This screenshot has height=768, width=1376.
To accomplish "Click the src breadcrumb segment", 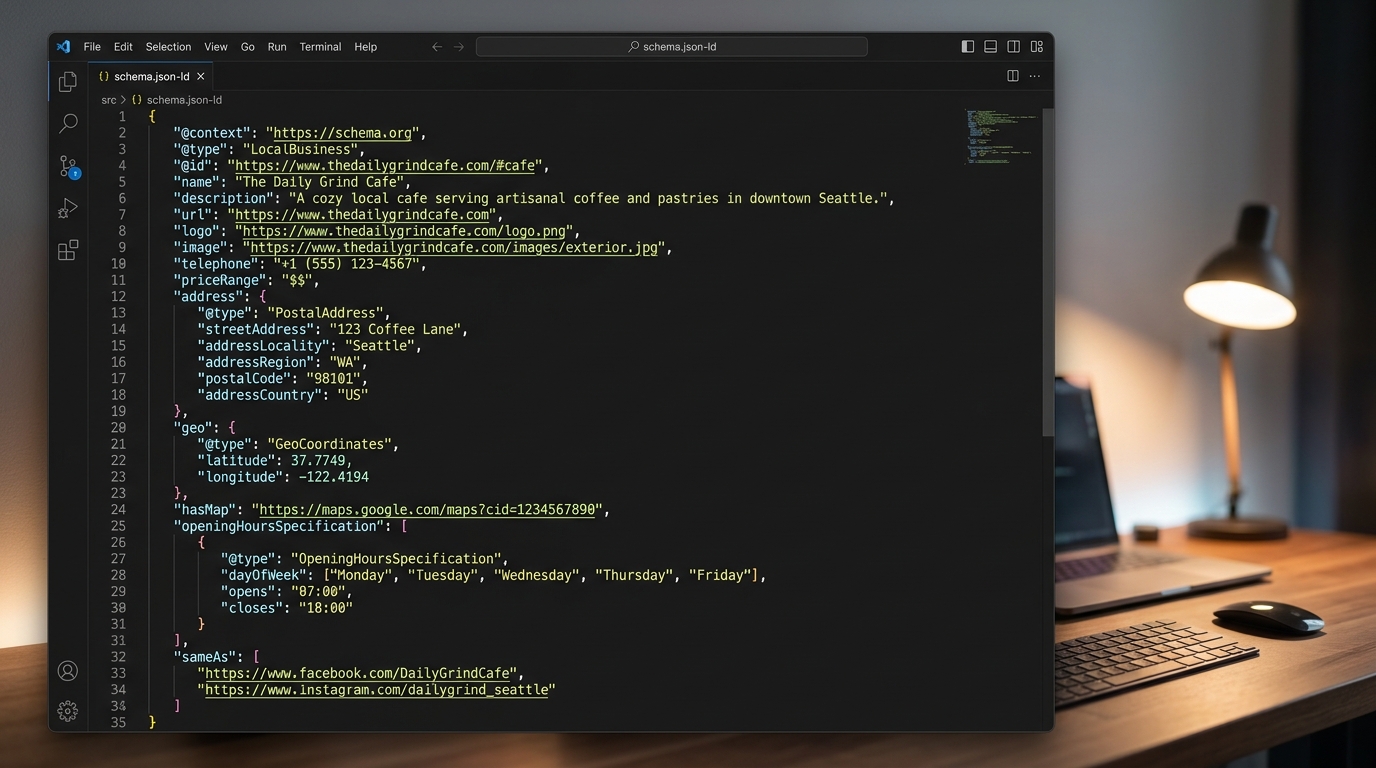I will pos(109,100).
